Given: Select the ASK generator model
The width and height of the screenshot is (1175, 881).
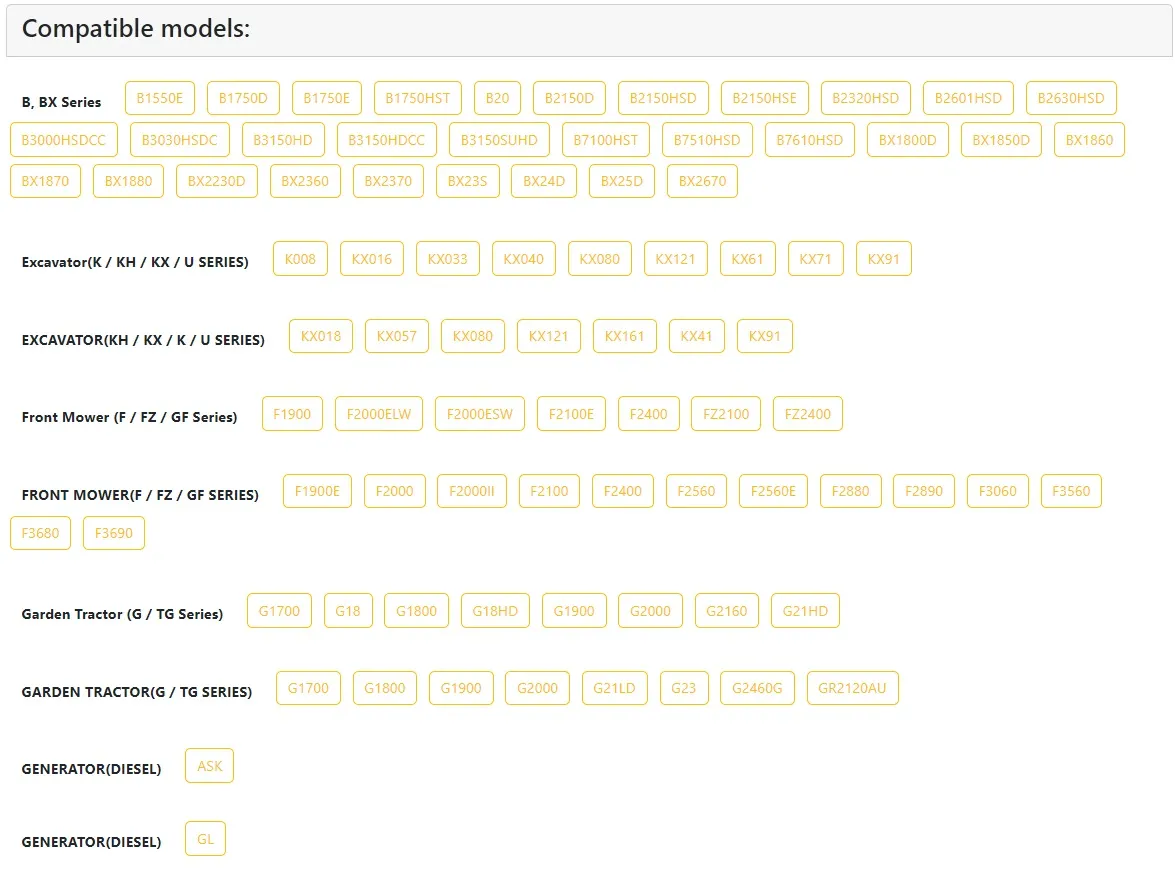Looking at the screenshot, I should 210,766.
